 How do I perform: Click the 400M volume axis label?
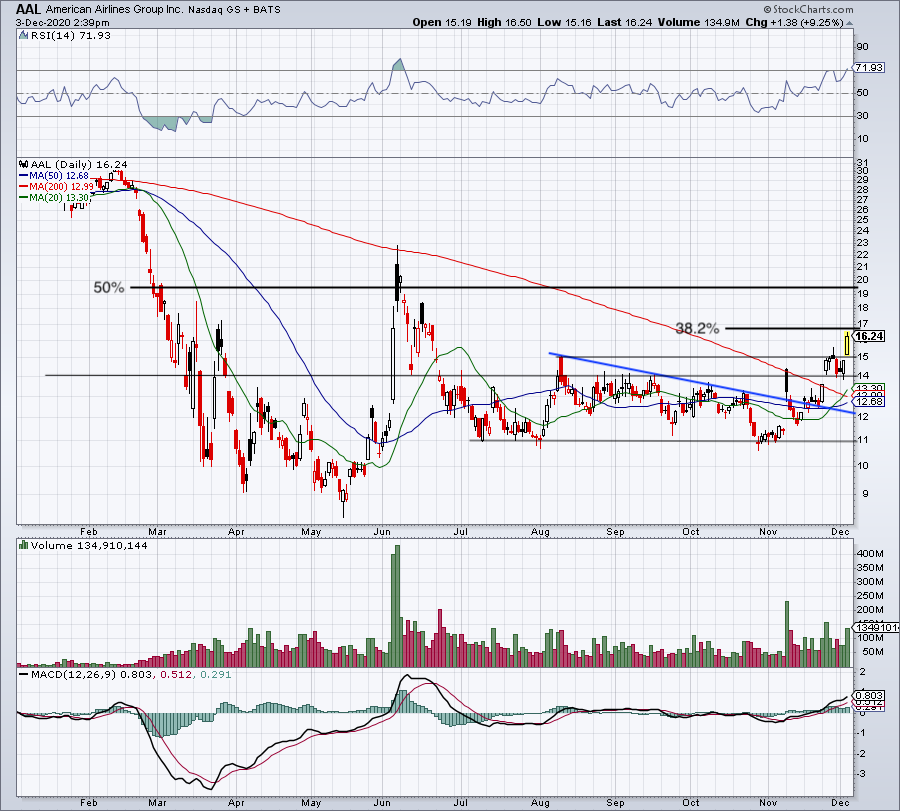pos(870,554)
